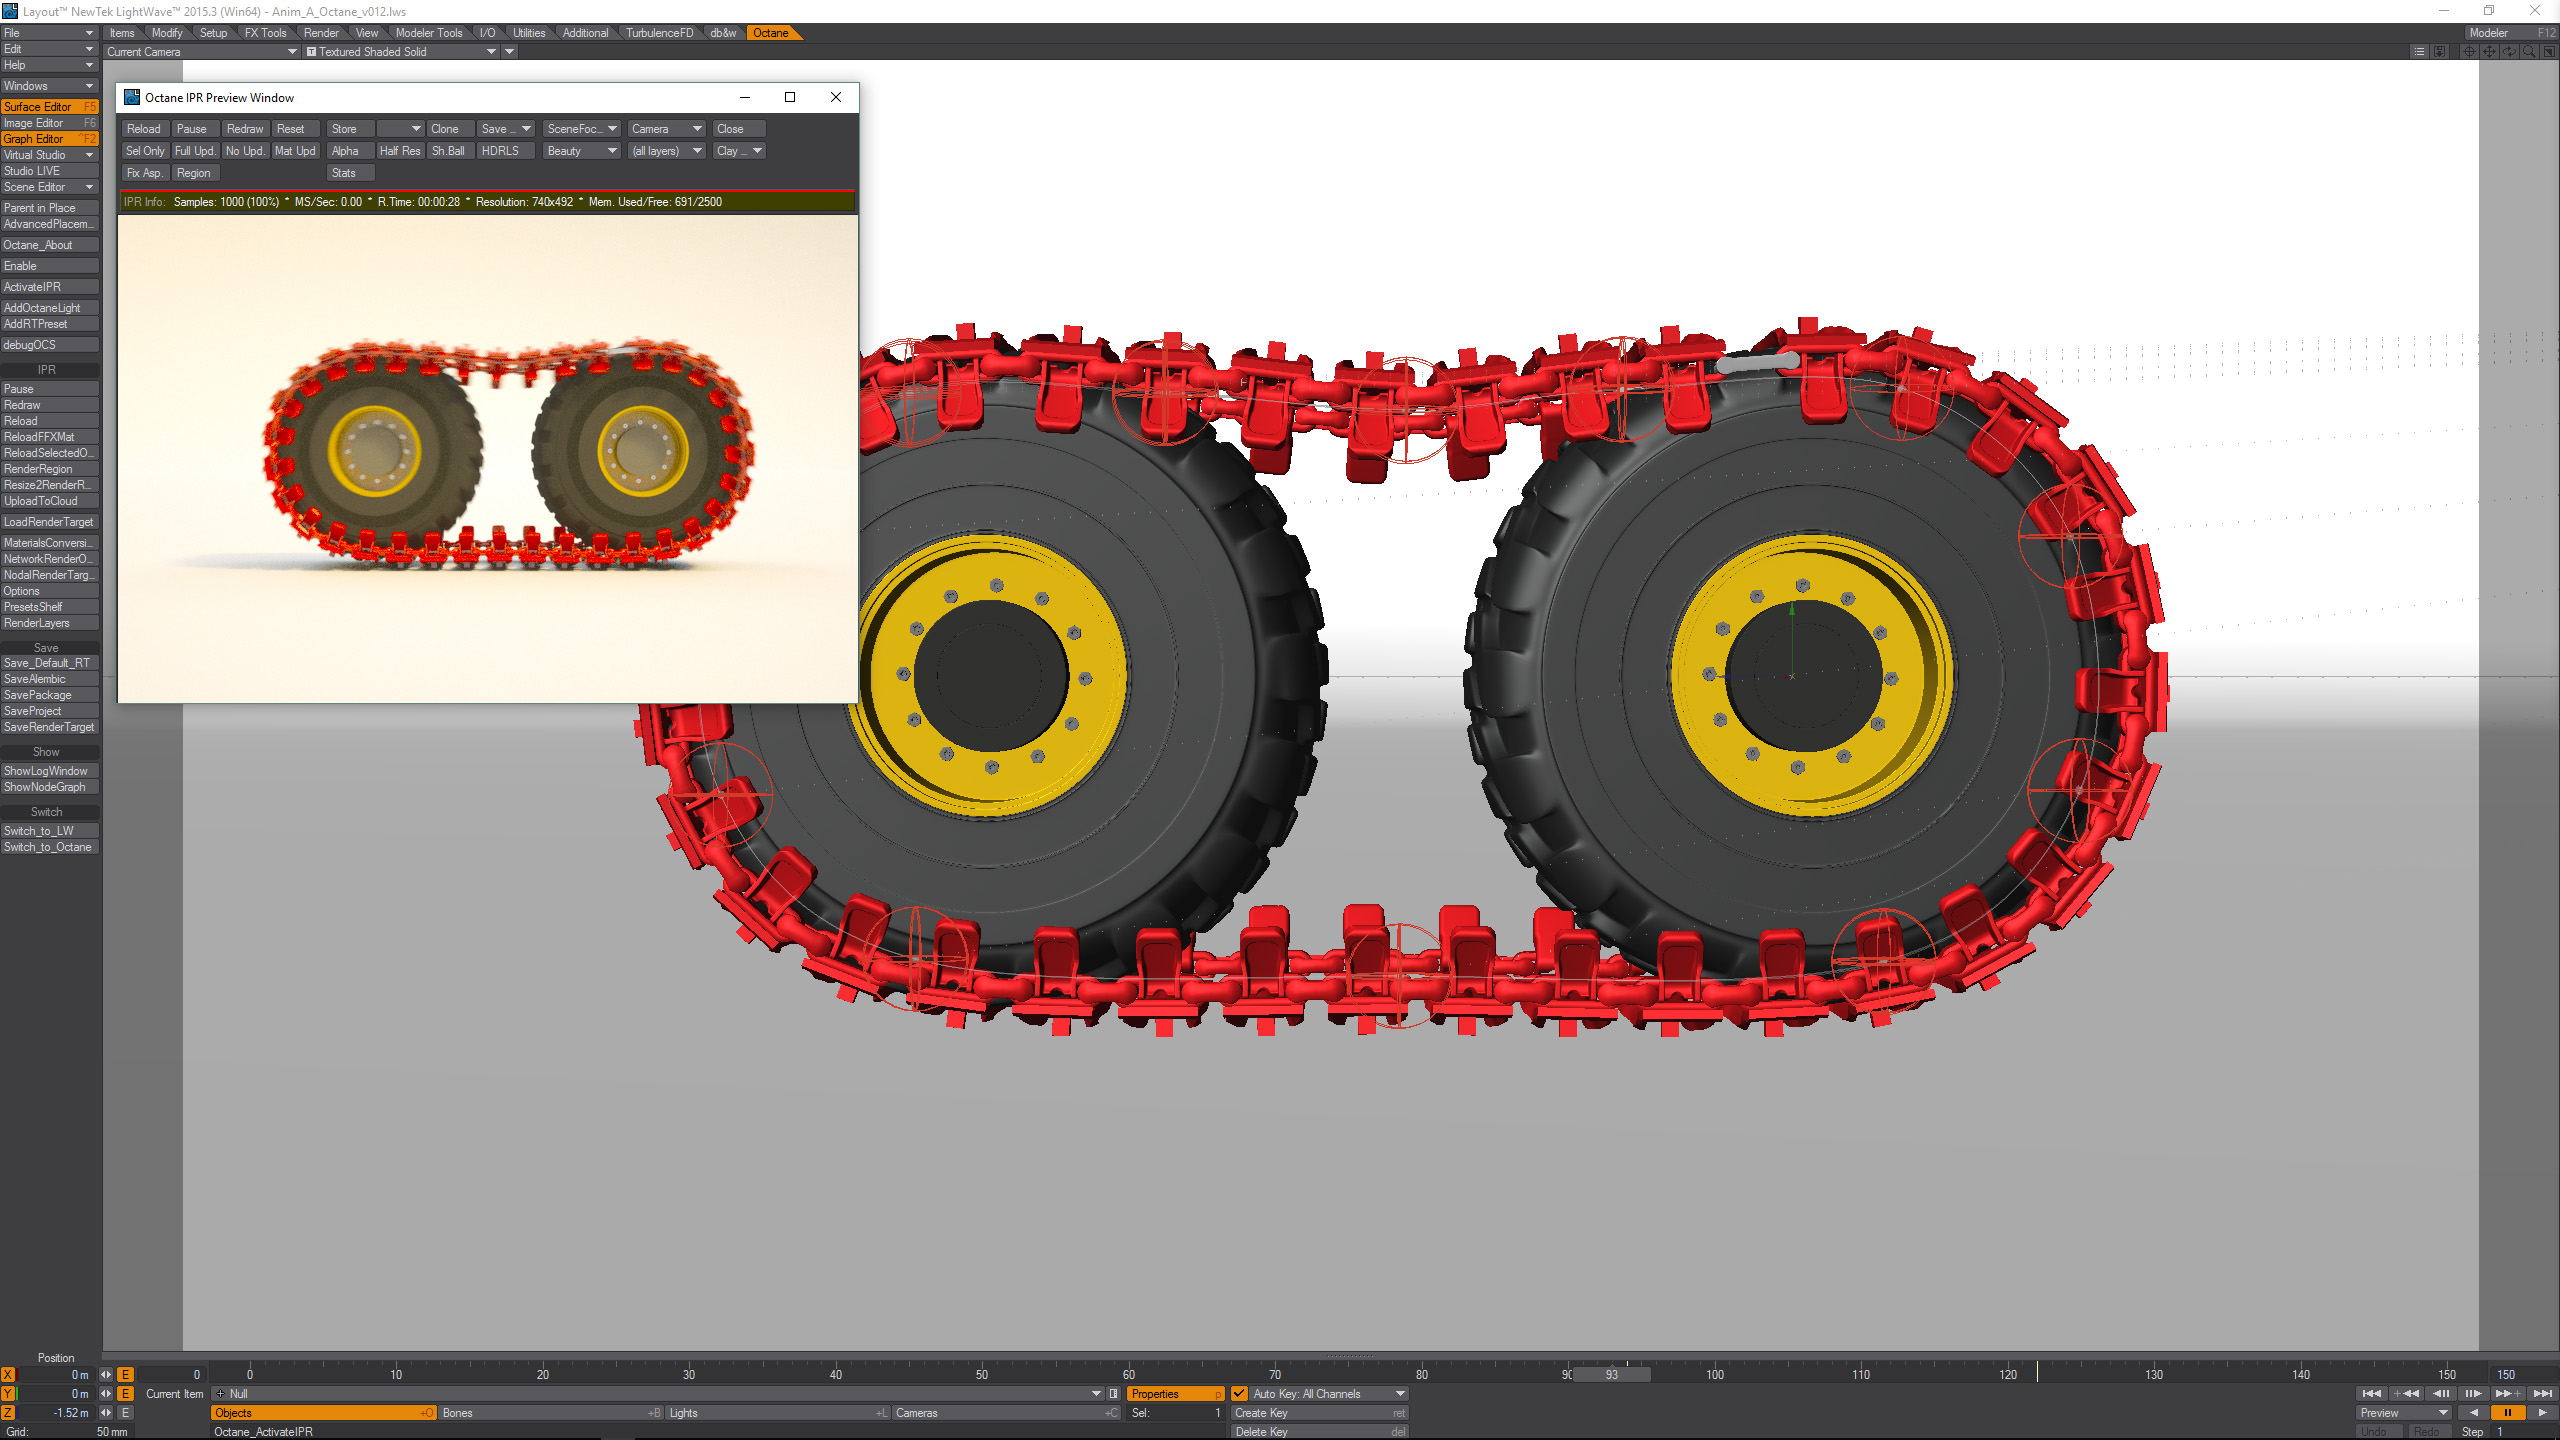Click the Reload button in IPR window
Viewport: 2560px width, 1440px height.
143,129
